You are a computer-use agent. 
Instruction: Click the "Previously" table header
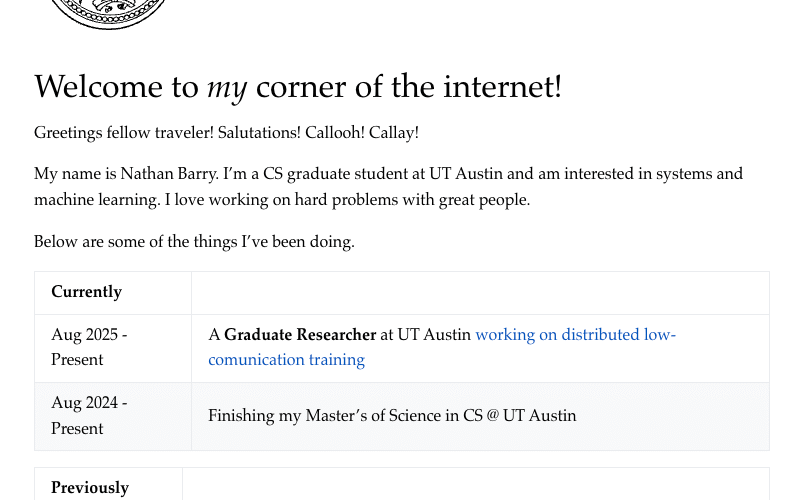pos(90,487)
